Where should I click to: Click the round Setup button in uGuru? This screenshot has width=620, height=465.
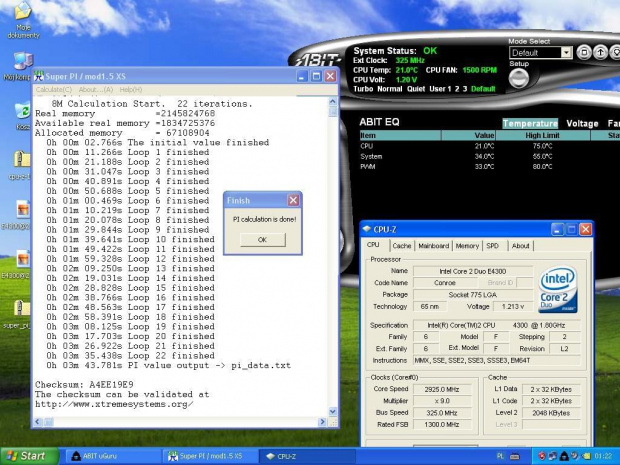(x=518, y=78)
